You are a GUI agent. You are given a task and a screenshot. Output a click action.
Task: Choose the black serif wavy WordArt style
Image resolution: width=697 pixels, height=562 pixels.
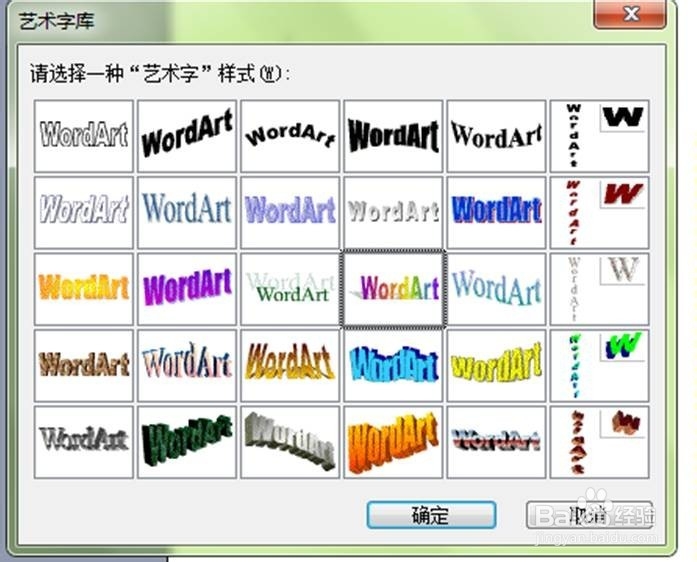[x=496, y=136]
